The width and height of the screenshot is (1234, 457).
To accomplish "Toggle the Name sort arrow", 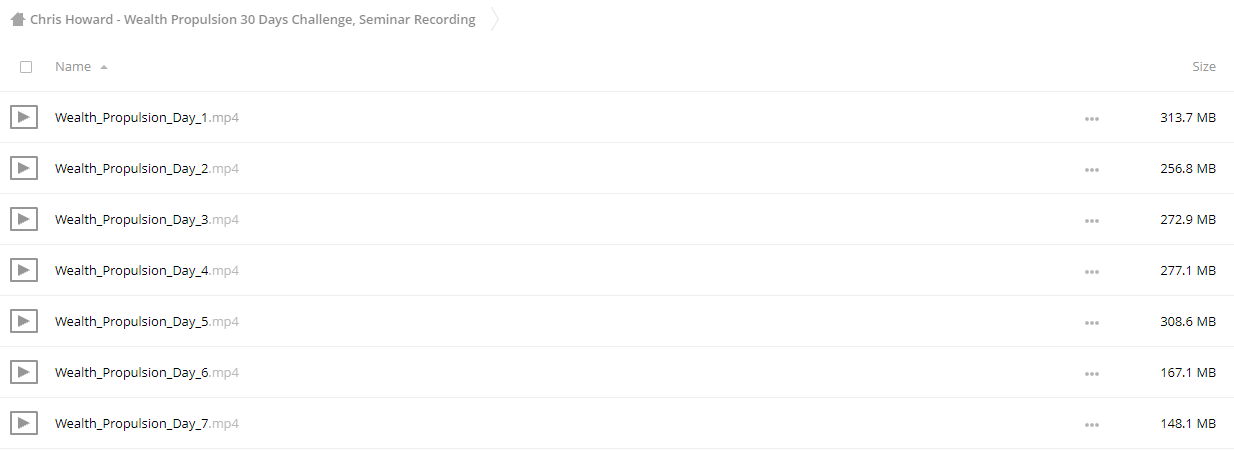I will coord(104,67).
